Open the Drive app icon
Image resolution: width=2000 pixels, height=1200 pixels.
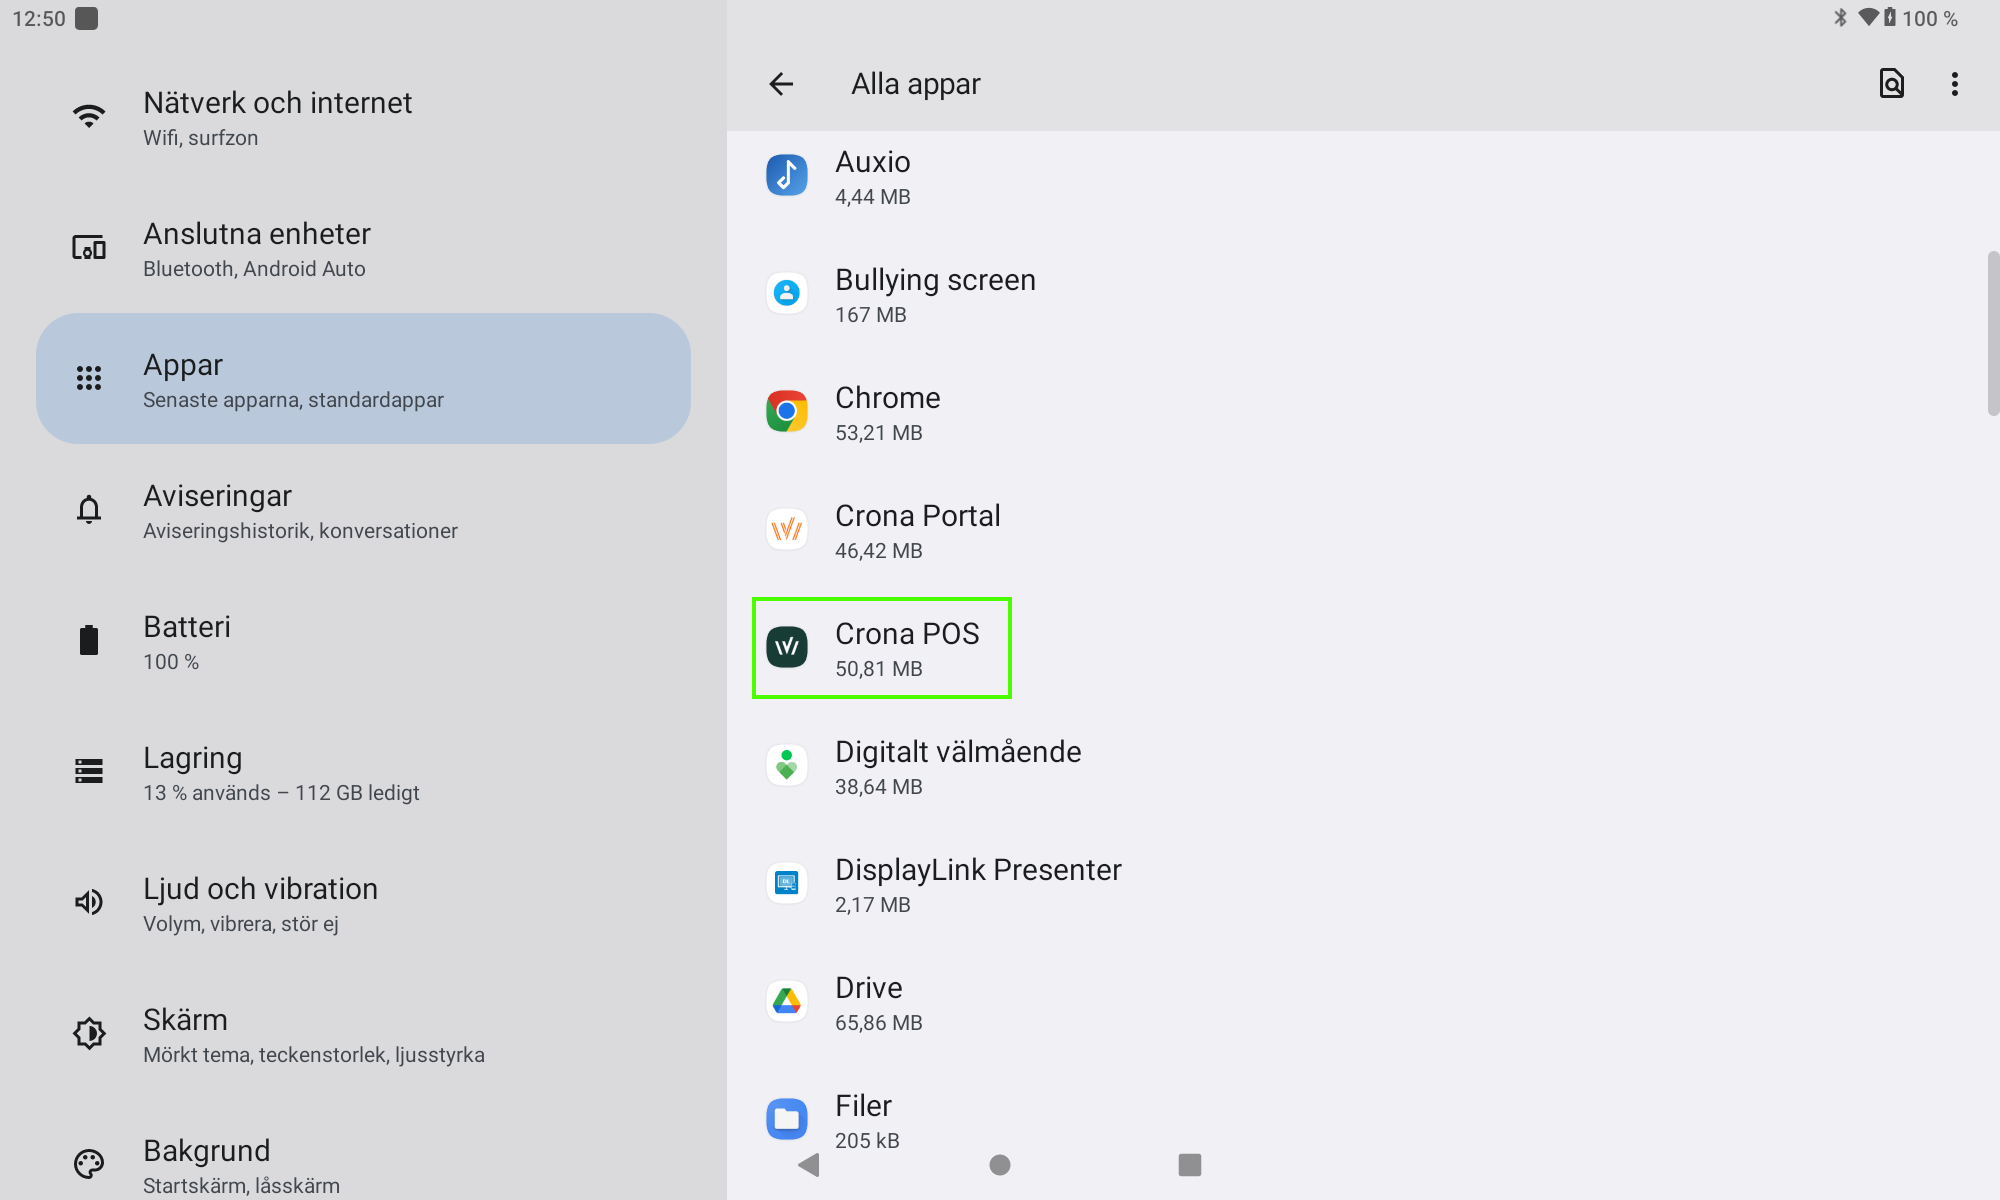pyautogui.click(x=787, y=1002)
